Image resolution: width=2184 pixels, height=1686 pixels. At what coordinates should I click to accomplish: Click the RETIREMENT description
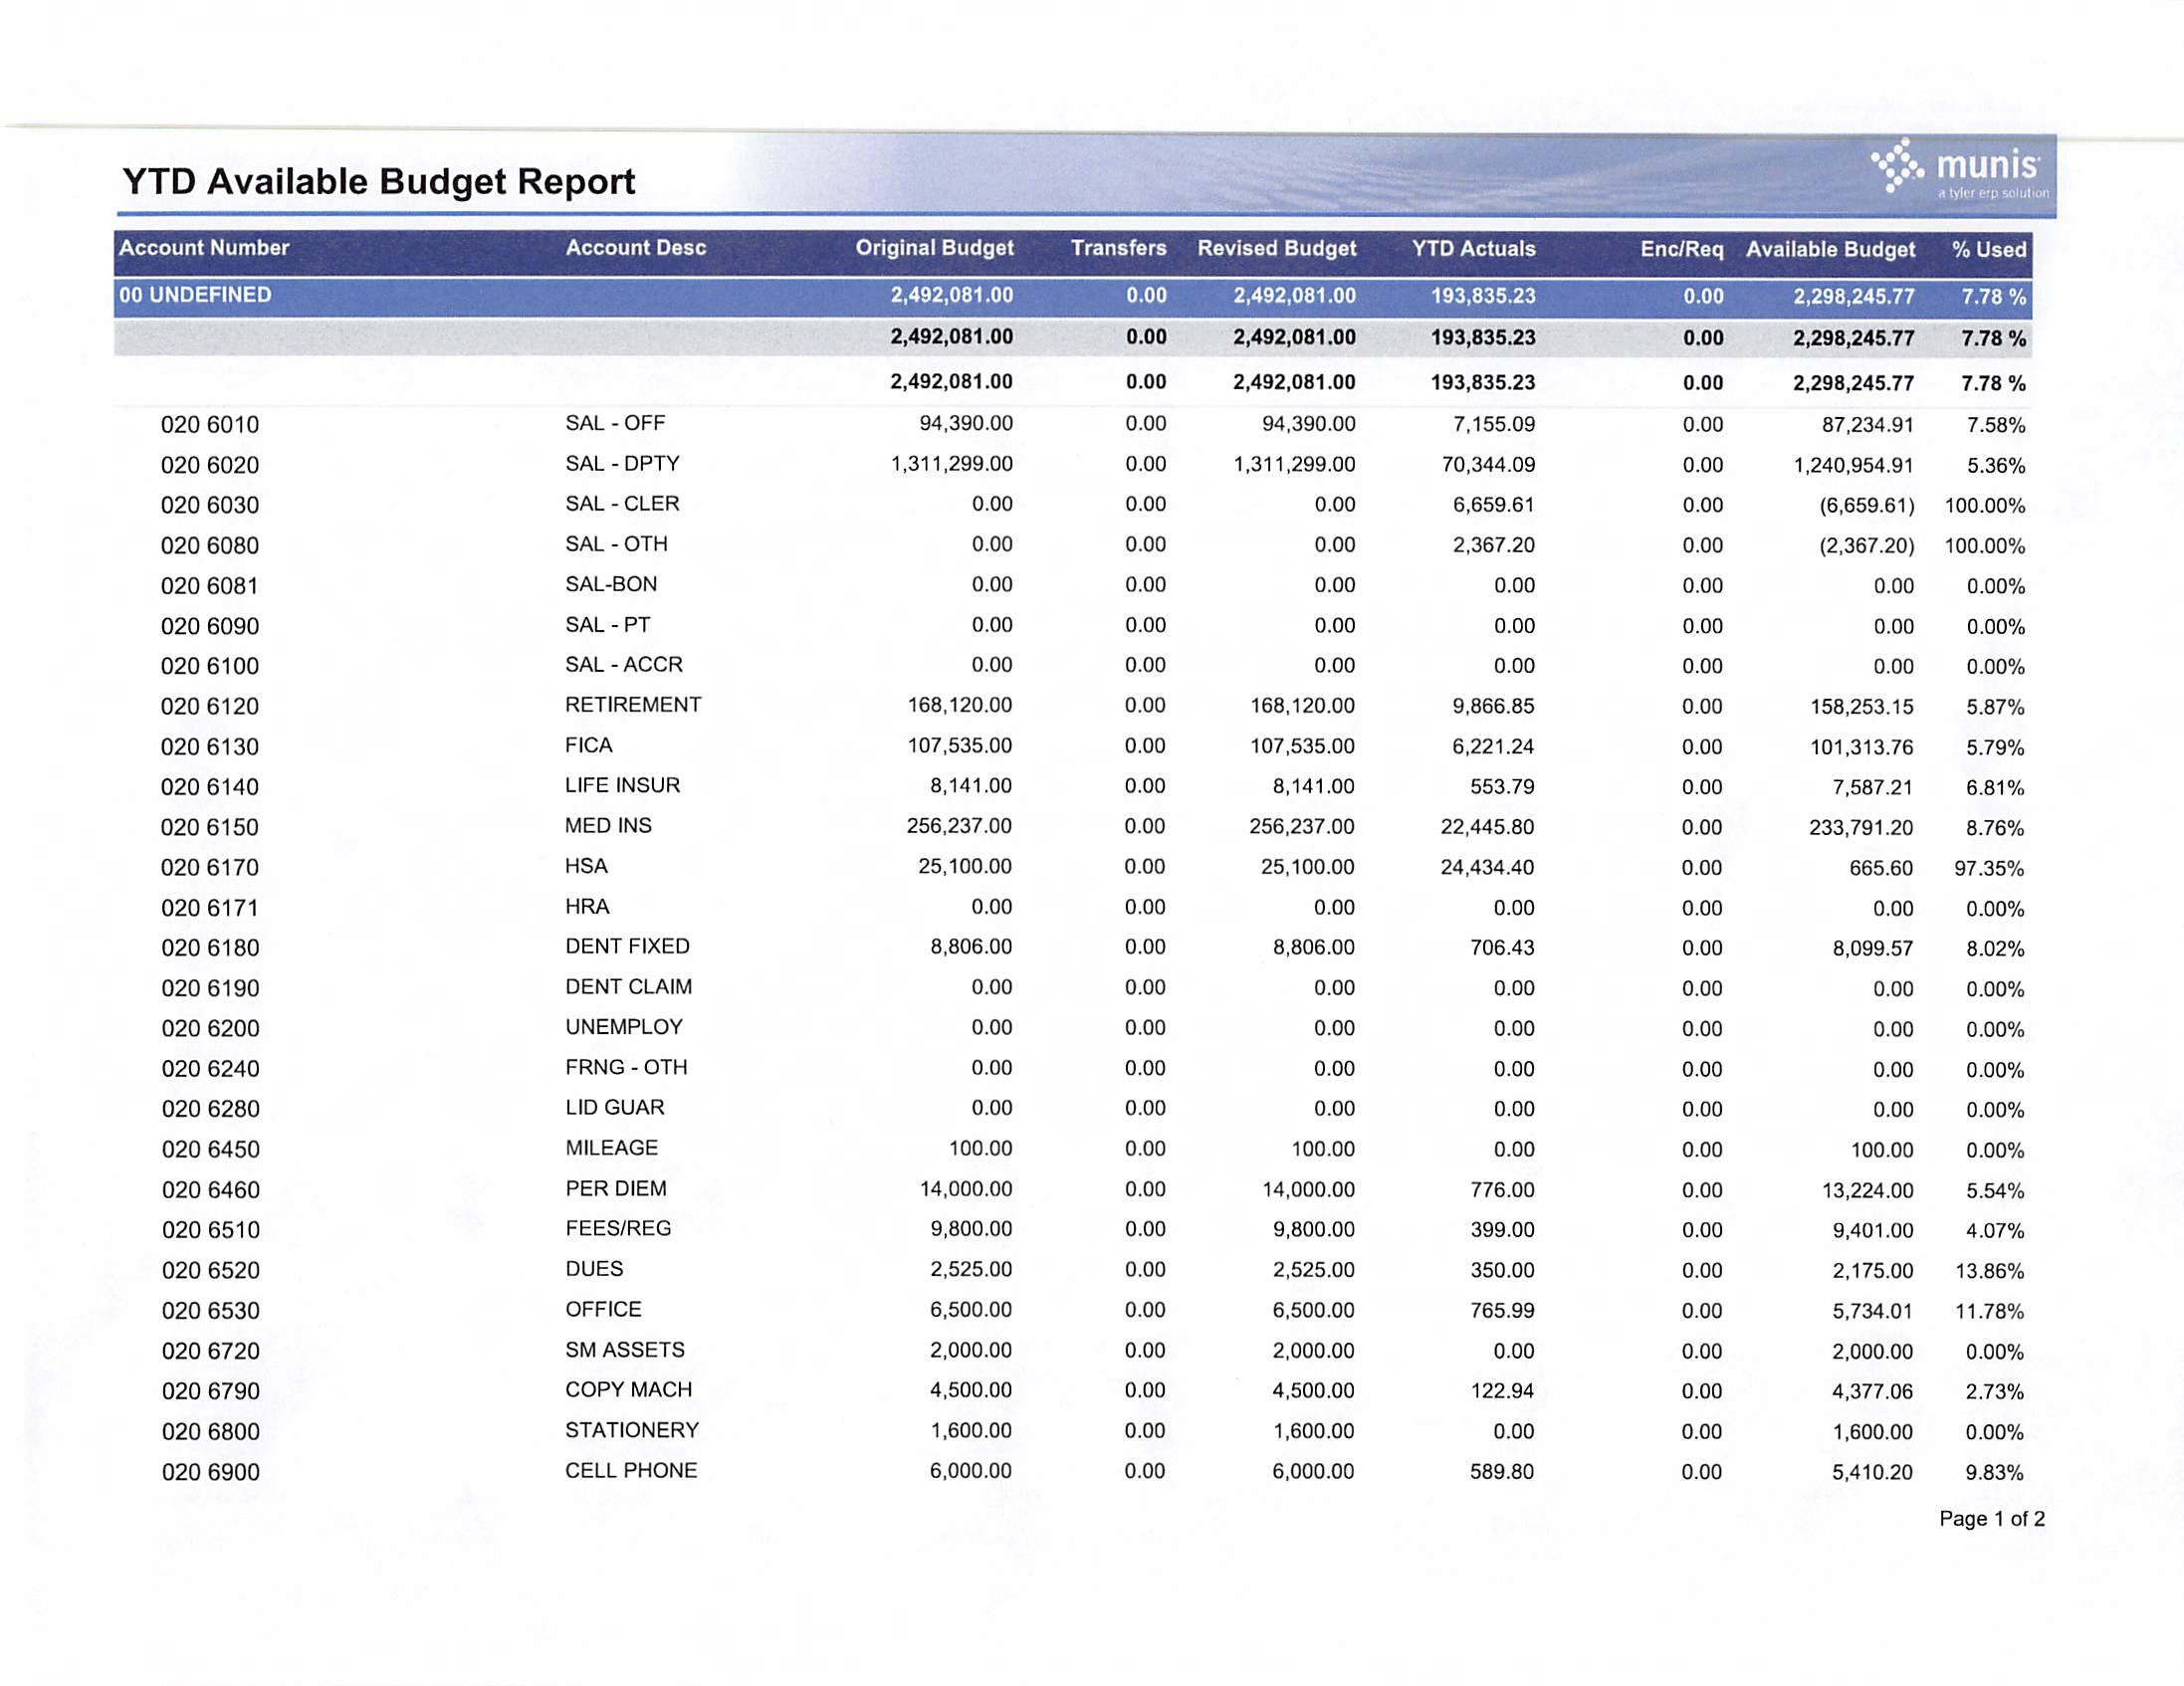point(633,704)
